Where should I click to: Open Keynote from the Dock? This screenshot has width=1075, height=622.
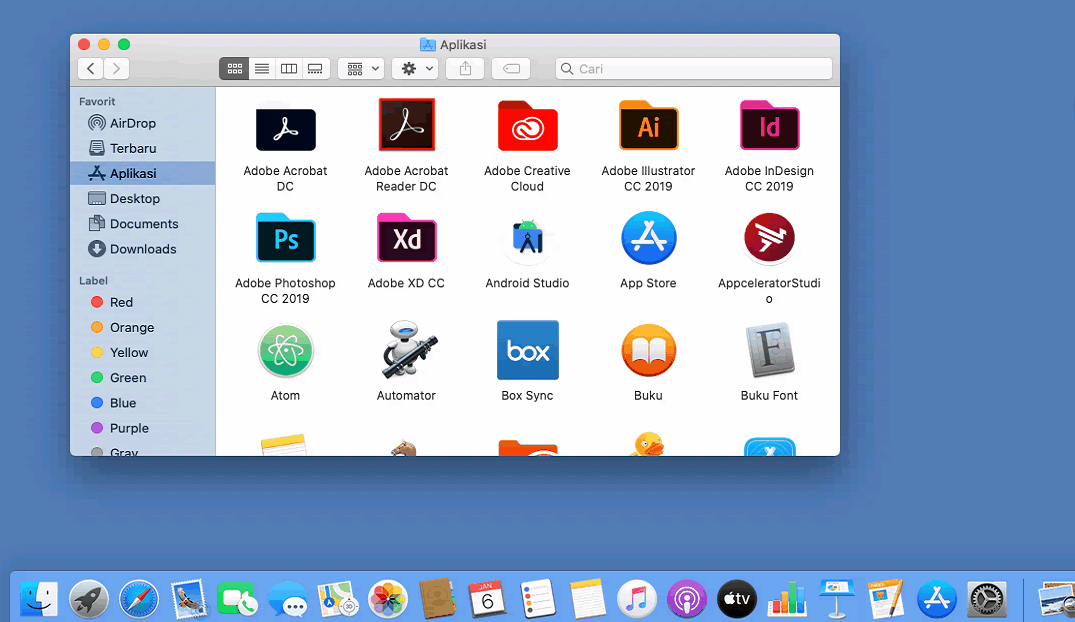pyautogui.click(x=836, y=599)
